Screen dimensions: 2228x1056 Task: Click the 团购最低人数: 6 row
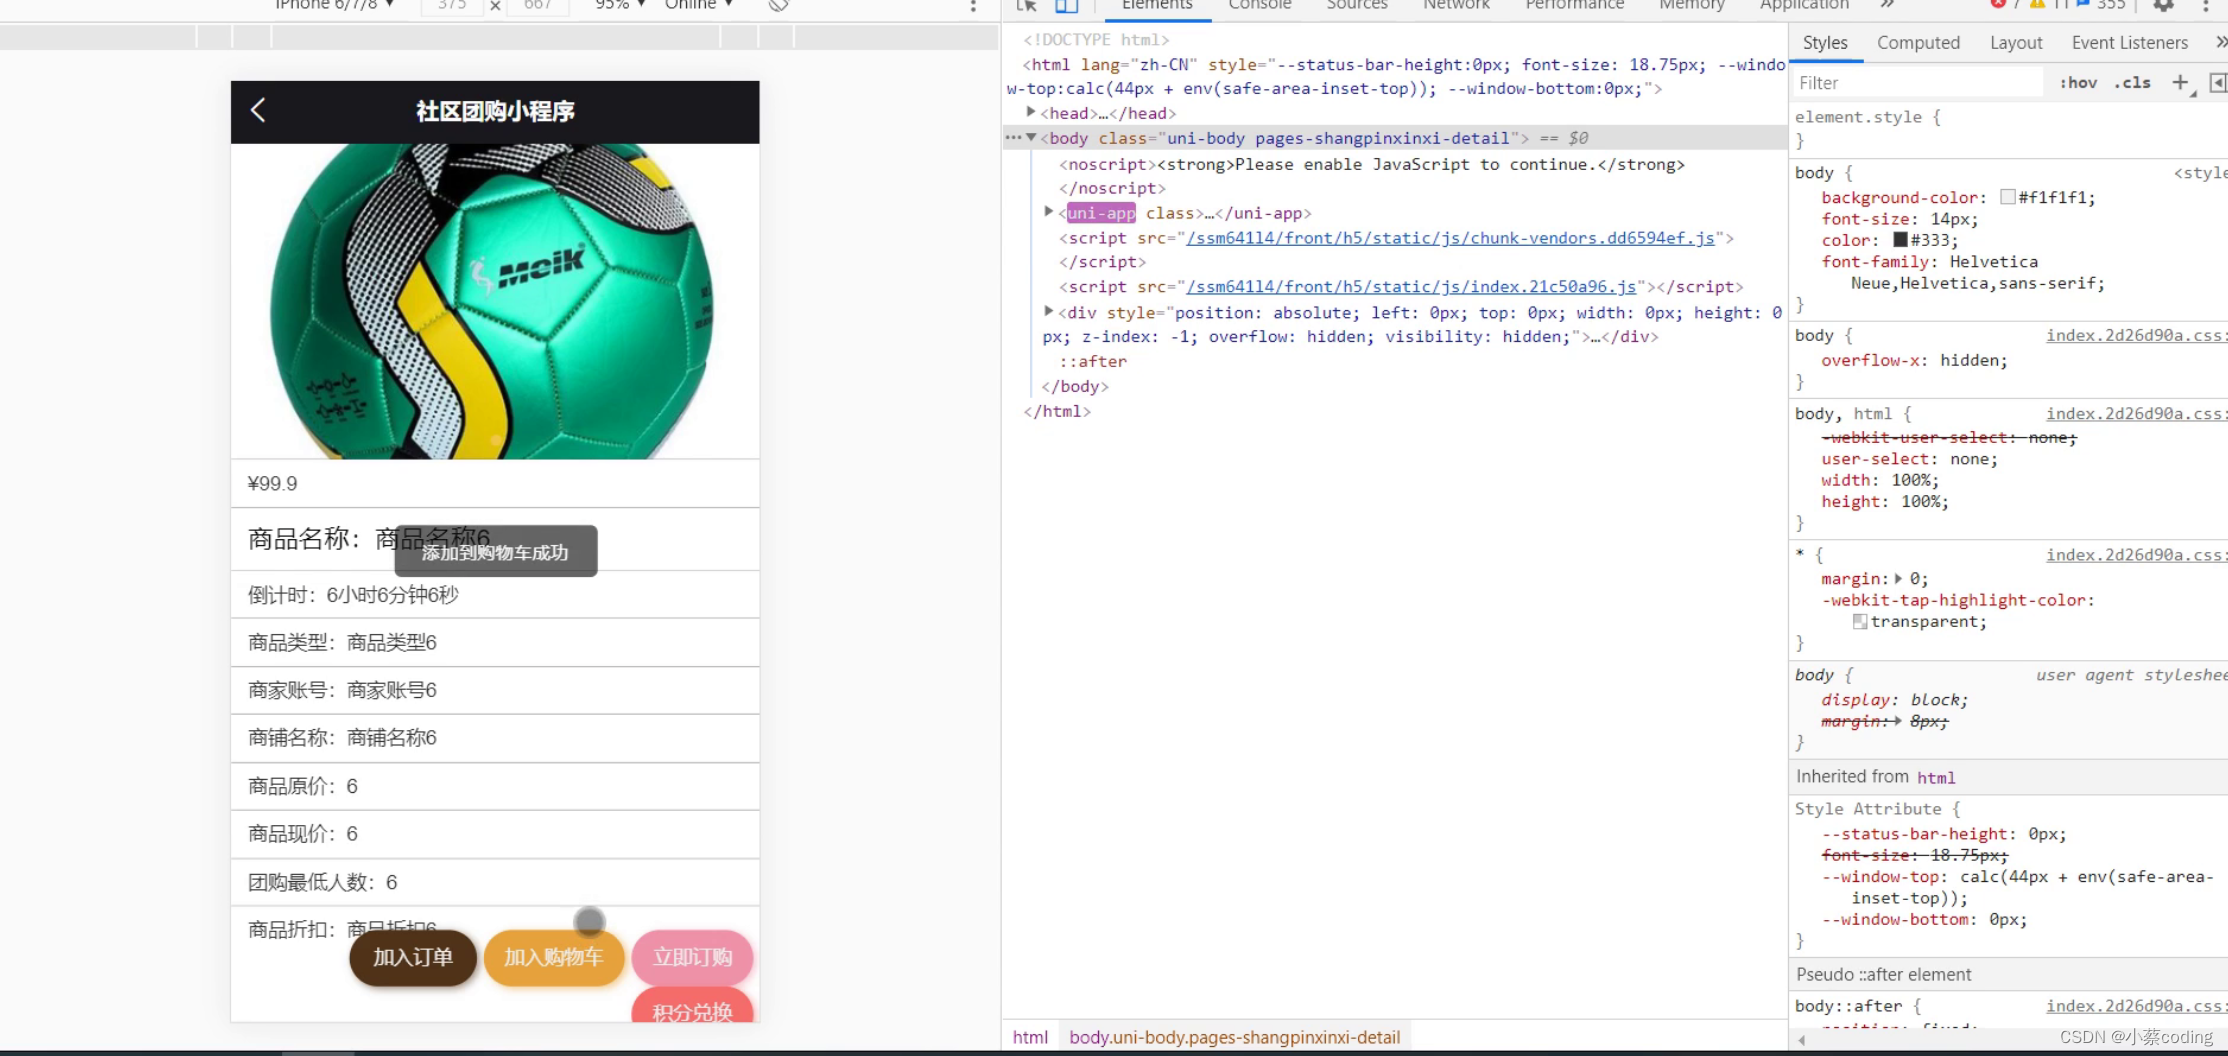(495, 882)
